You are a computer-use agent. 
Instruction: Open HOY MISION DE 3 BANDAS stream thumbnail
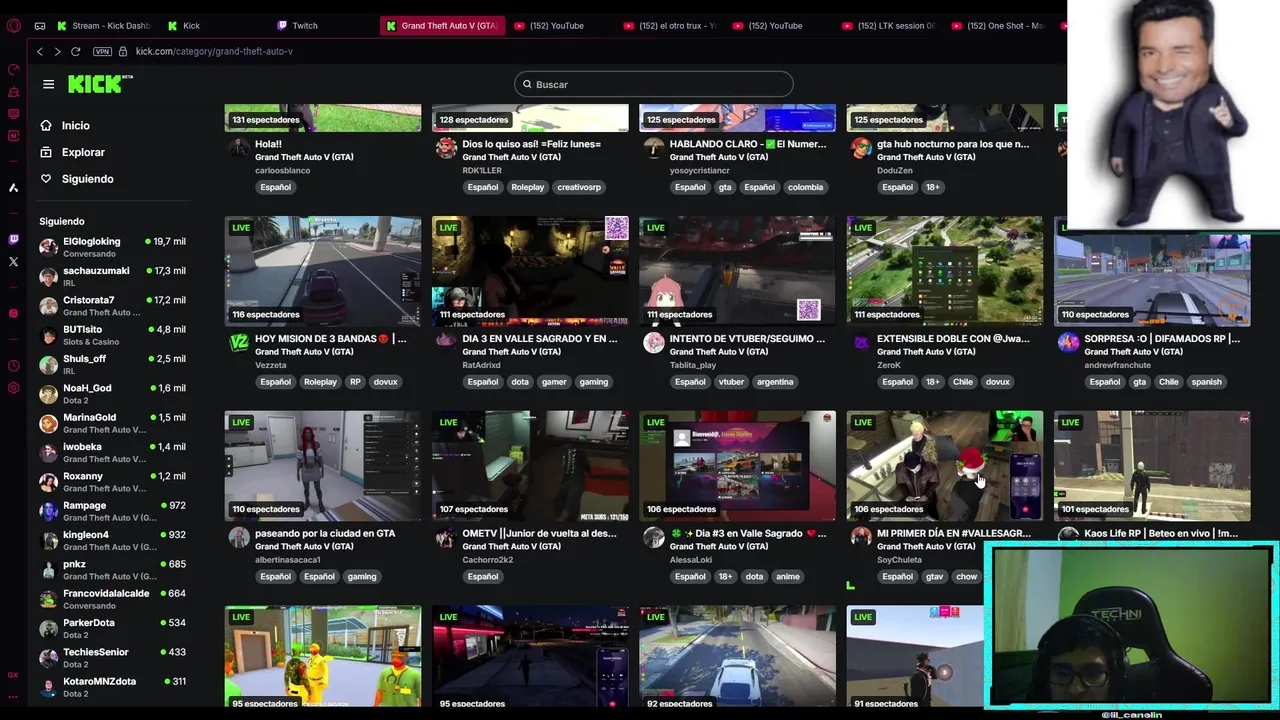323,271
